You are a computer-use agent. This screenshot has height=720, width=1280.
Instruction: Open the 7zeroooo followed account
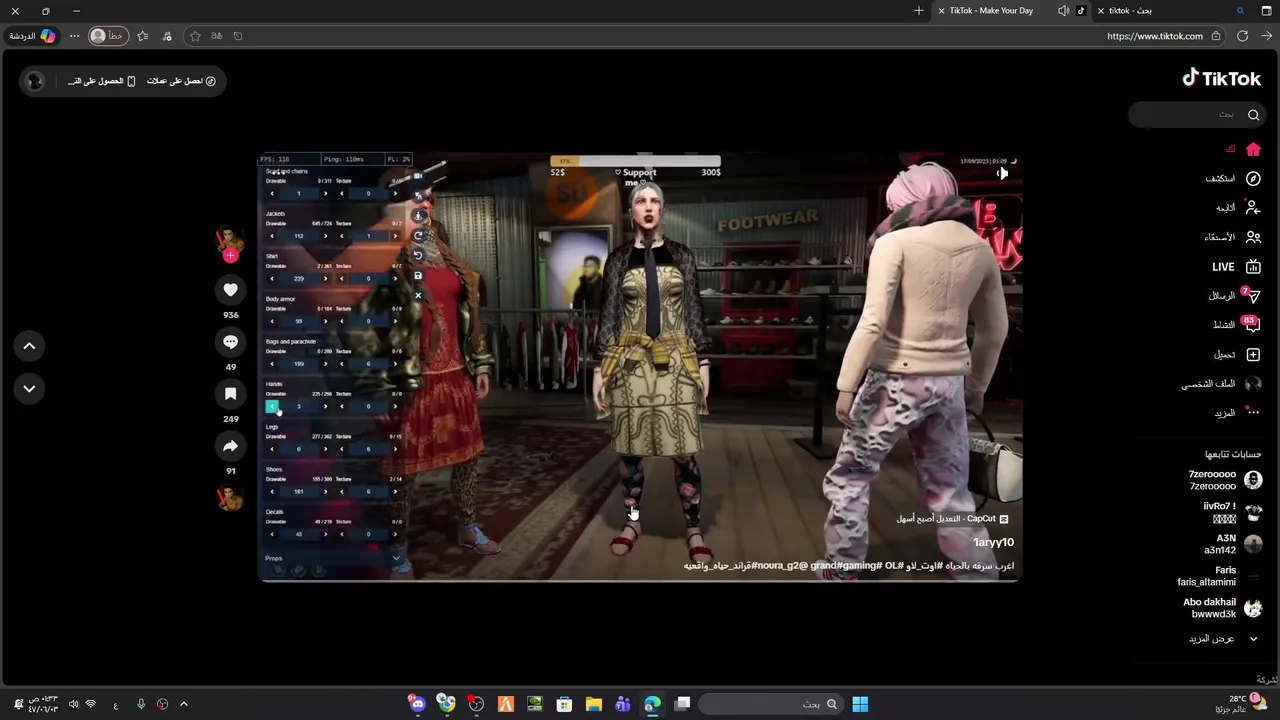coord(1224,480)
